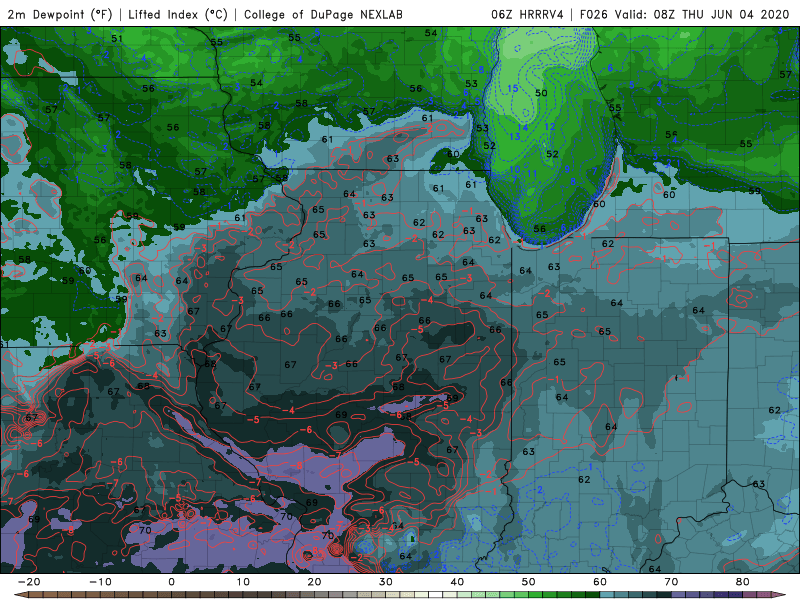Click the "College of DuPage NEXLAB" label

click(x=323, y=14)
